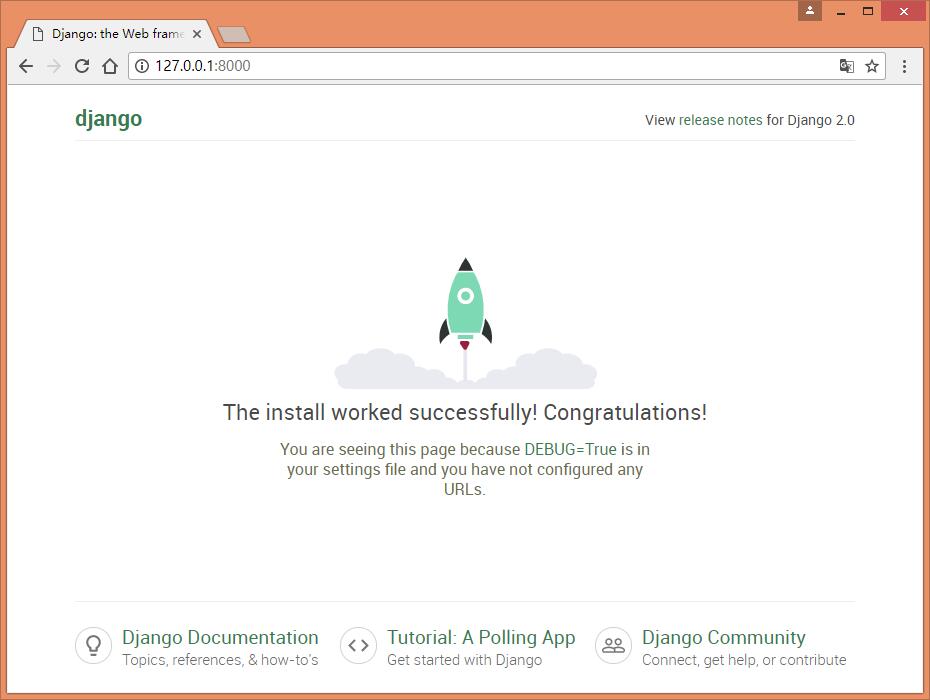Click 'Topics, references, & how-to's' text
This screenshot has height=700, width=930.
click(220, 660)
